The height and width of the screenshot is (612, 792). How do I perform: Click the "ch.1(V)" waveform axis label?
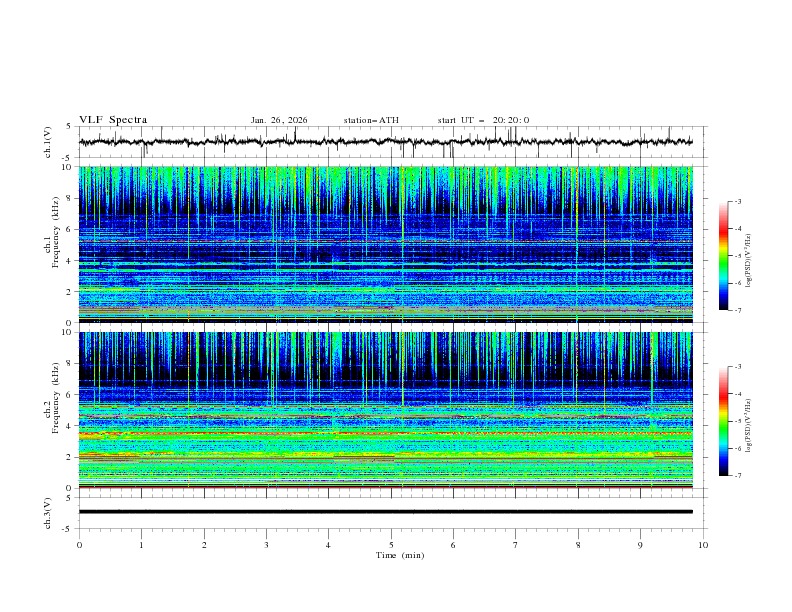click(48, 142)
